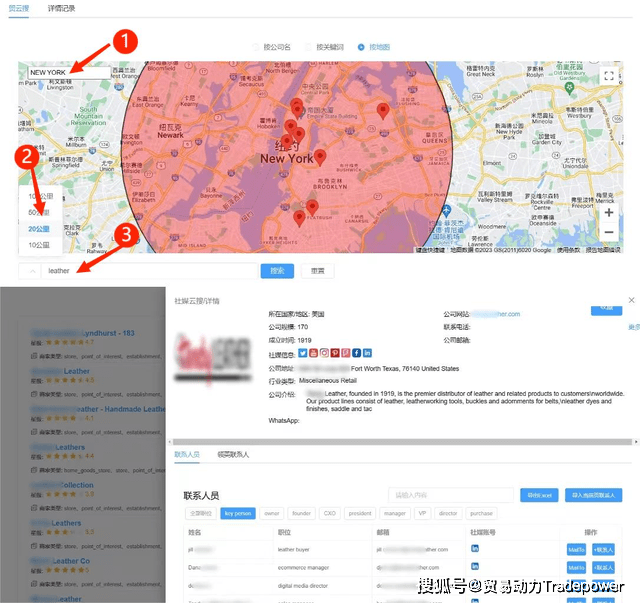
Task: Click the map pin at Empire State Building
Action: click(x=298, y=110)
